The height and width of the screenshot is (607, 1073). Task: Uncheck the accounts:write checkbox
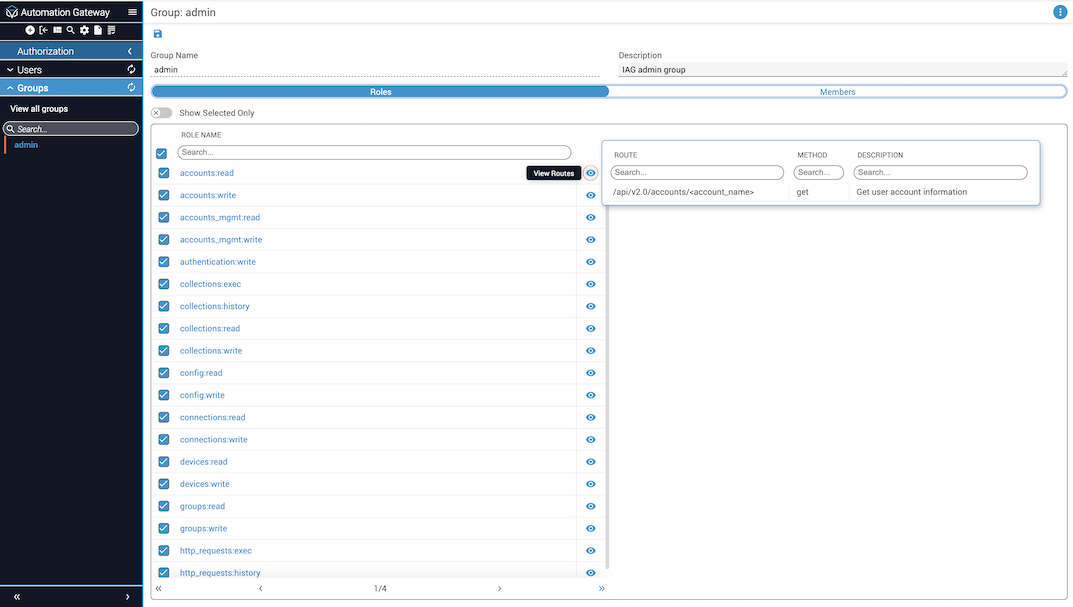(164, 195)
